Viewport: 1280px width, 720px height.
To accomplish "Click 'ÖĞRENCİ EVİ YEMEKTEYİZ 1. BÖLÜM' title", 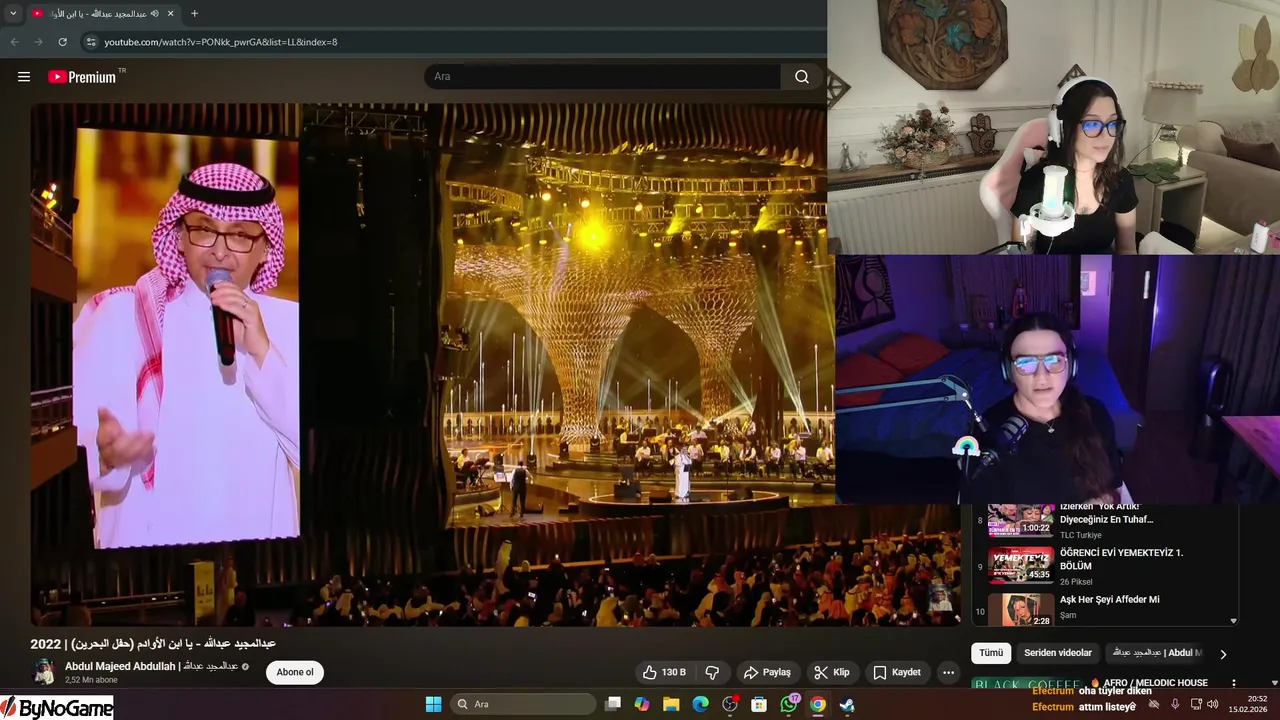I will [1121, 559].
